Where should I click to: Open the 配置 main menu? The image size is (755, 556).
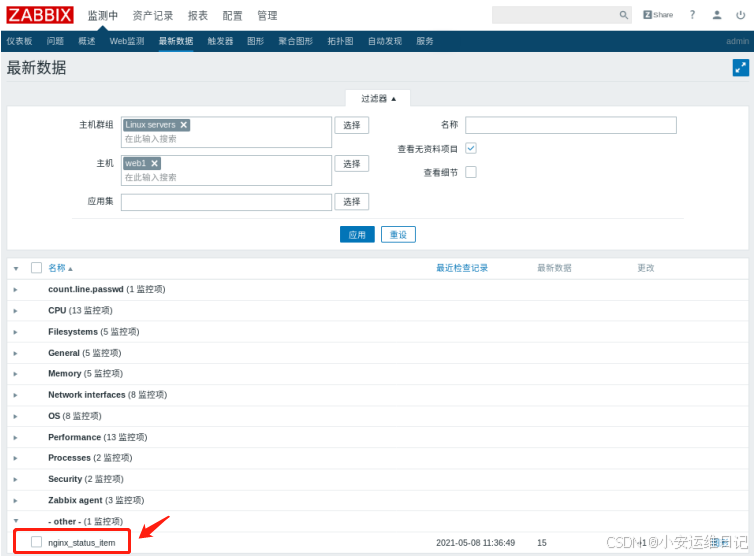click(x=233, y=15)
